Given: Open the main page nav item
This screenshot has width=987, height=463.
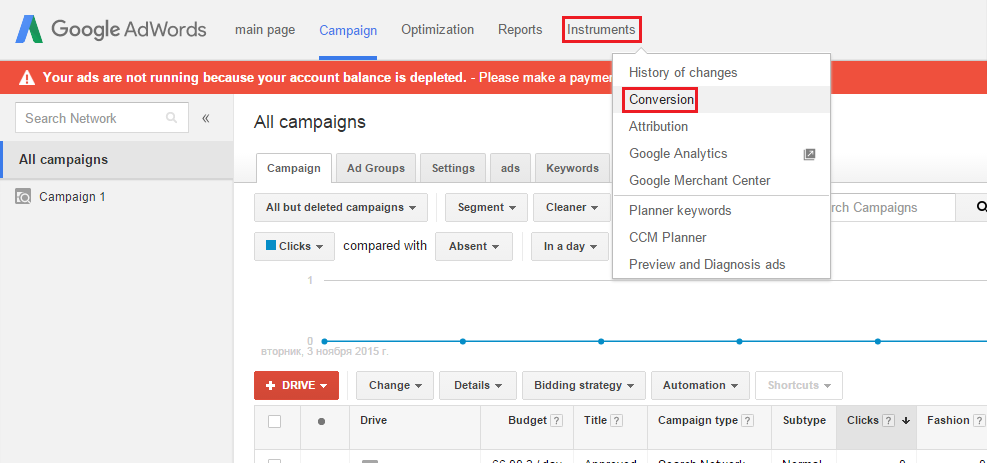Looking at the screenshot, I should [265, 30].
